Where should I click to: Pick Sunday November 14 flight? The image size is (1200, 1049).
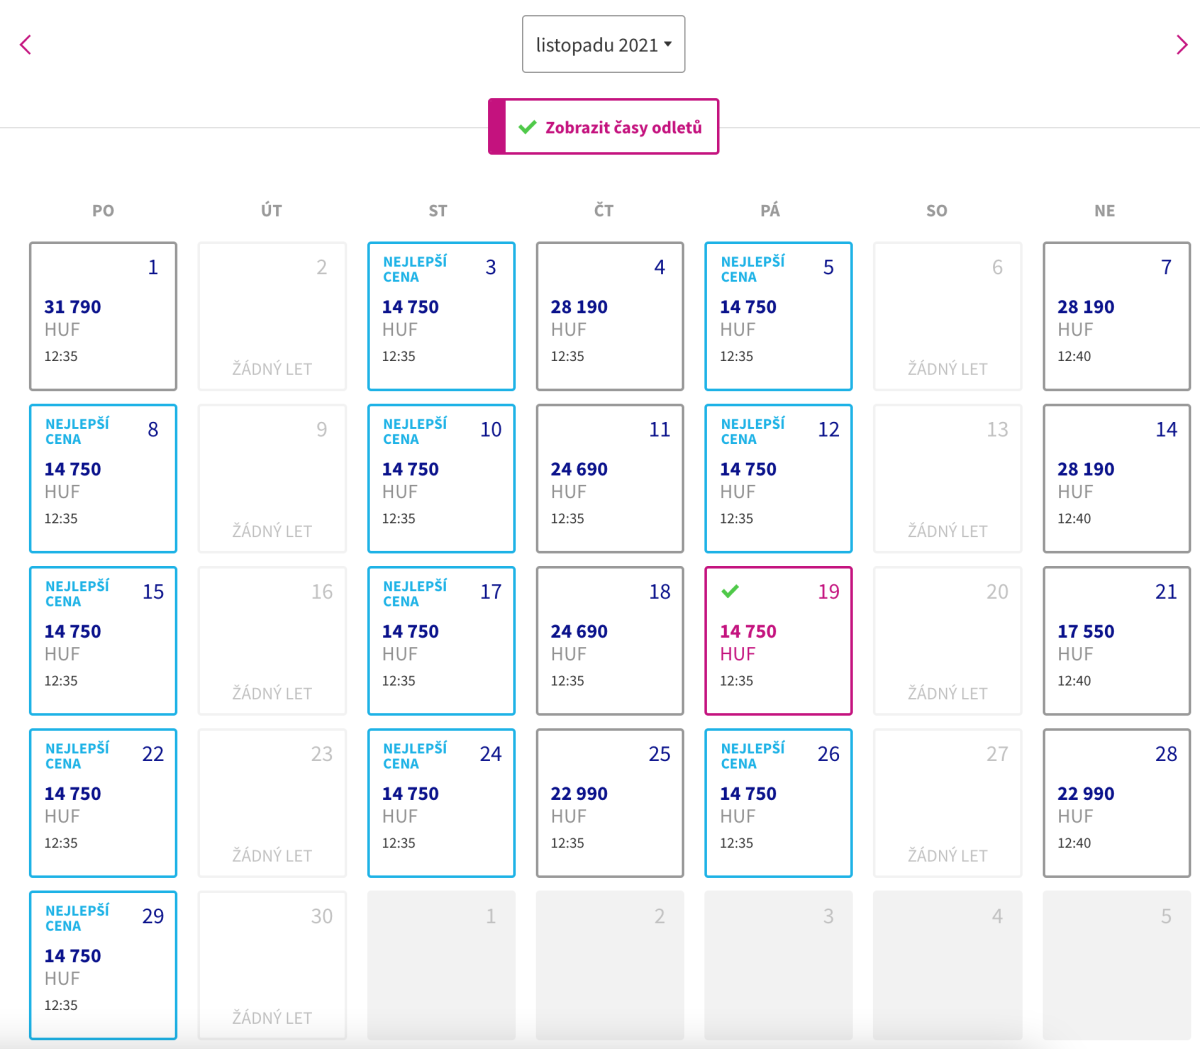click(x=1116, y=478)
